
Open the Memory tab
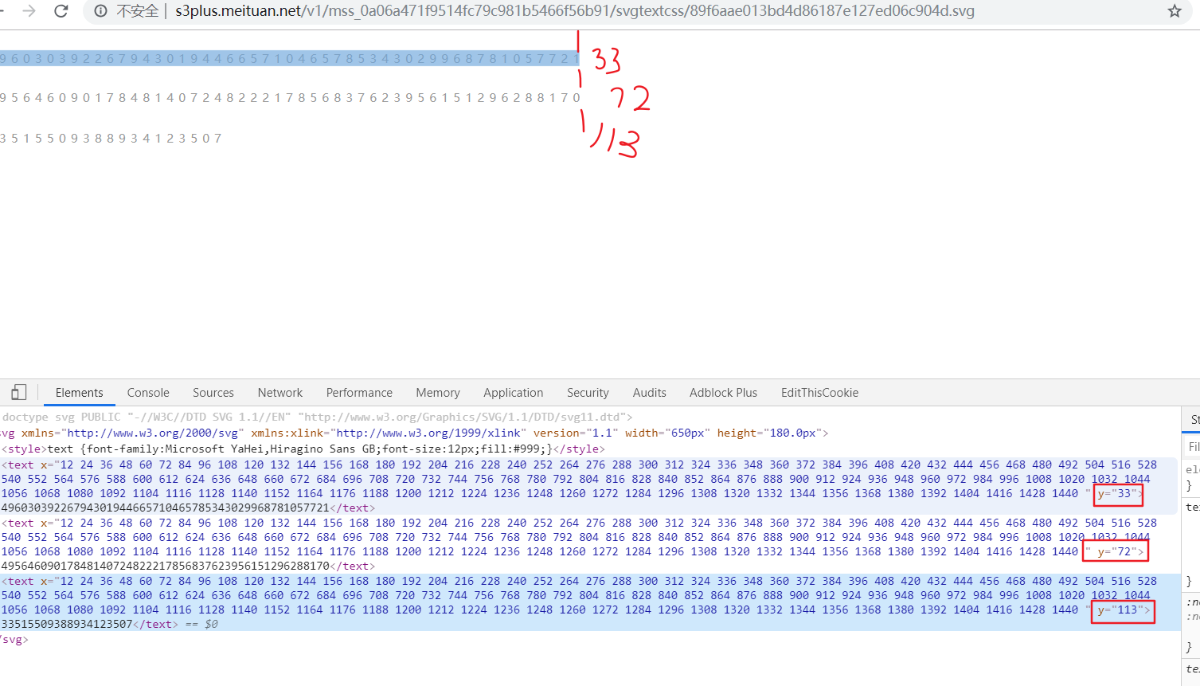438,393
